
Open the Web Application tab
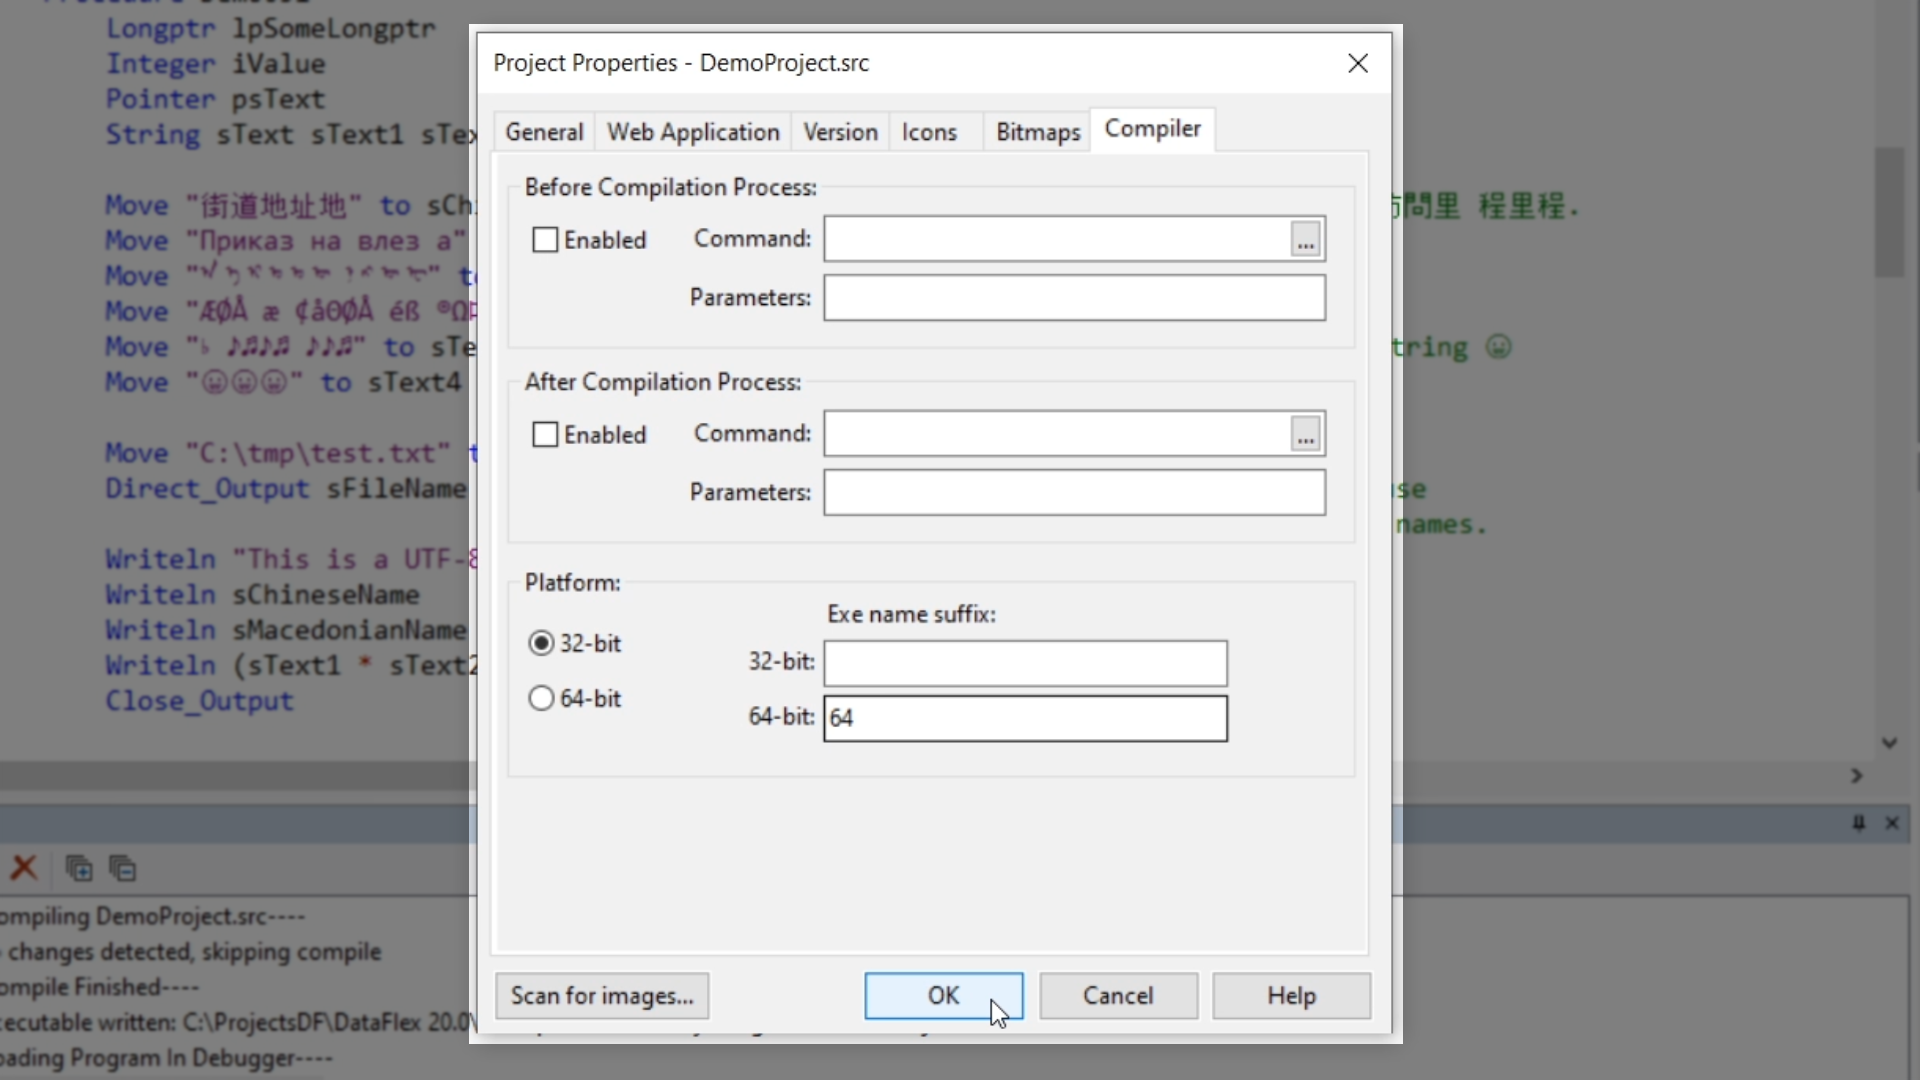pos(693,132)
